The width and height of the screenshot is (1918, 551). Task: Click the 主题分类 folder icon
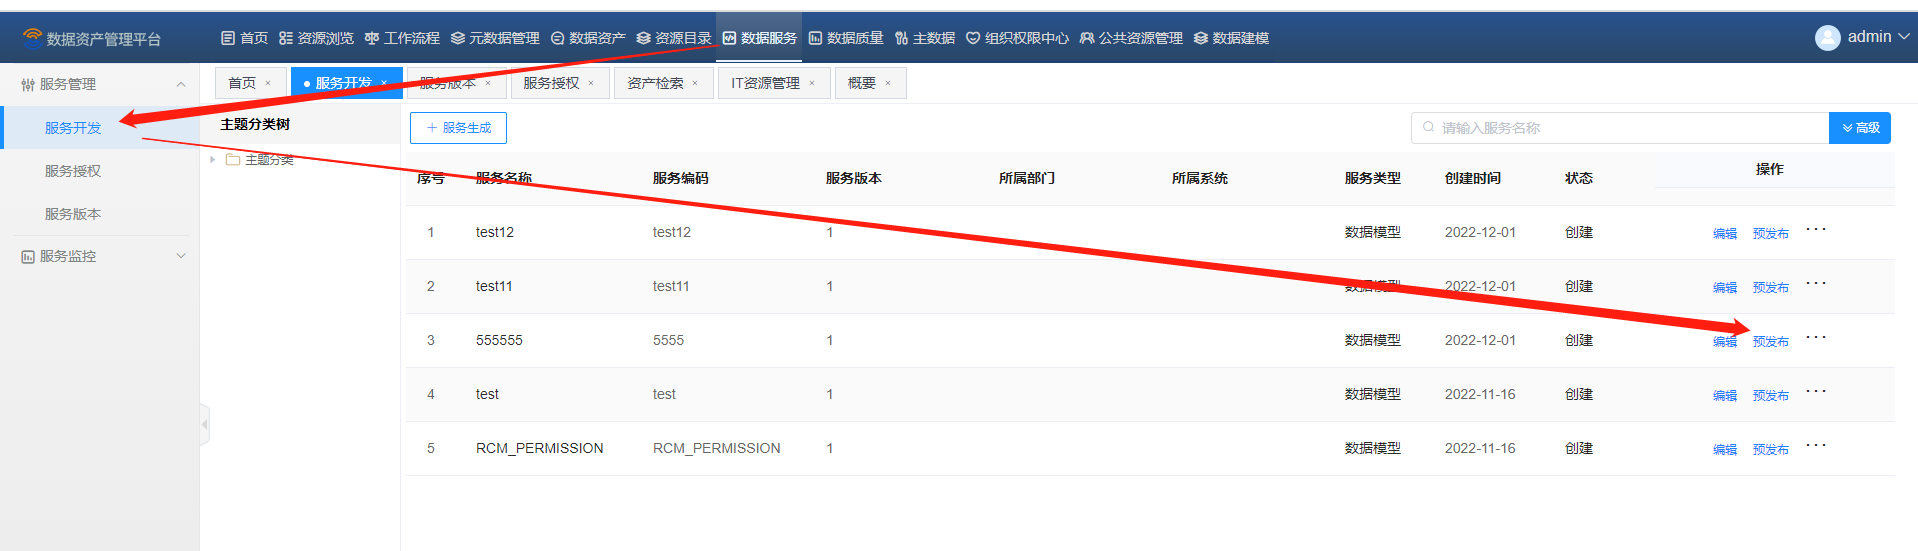pyautogui.click(x=233, y=160)
